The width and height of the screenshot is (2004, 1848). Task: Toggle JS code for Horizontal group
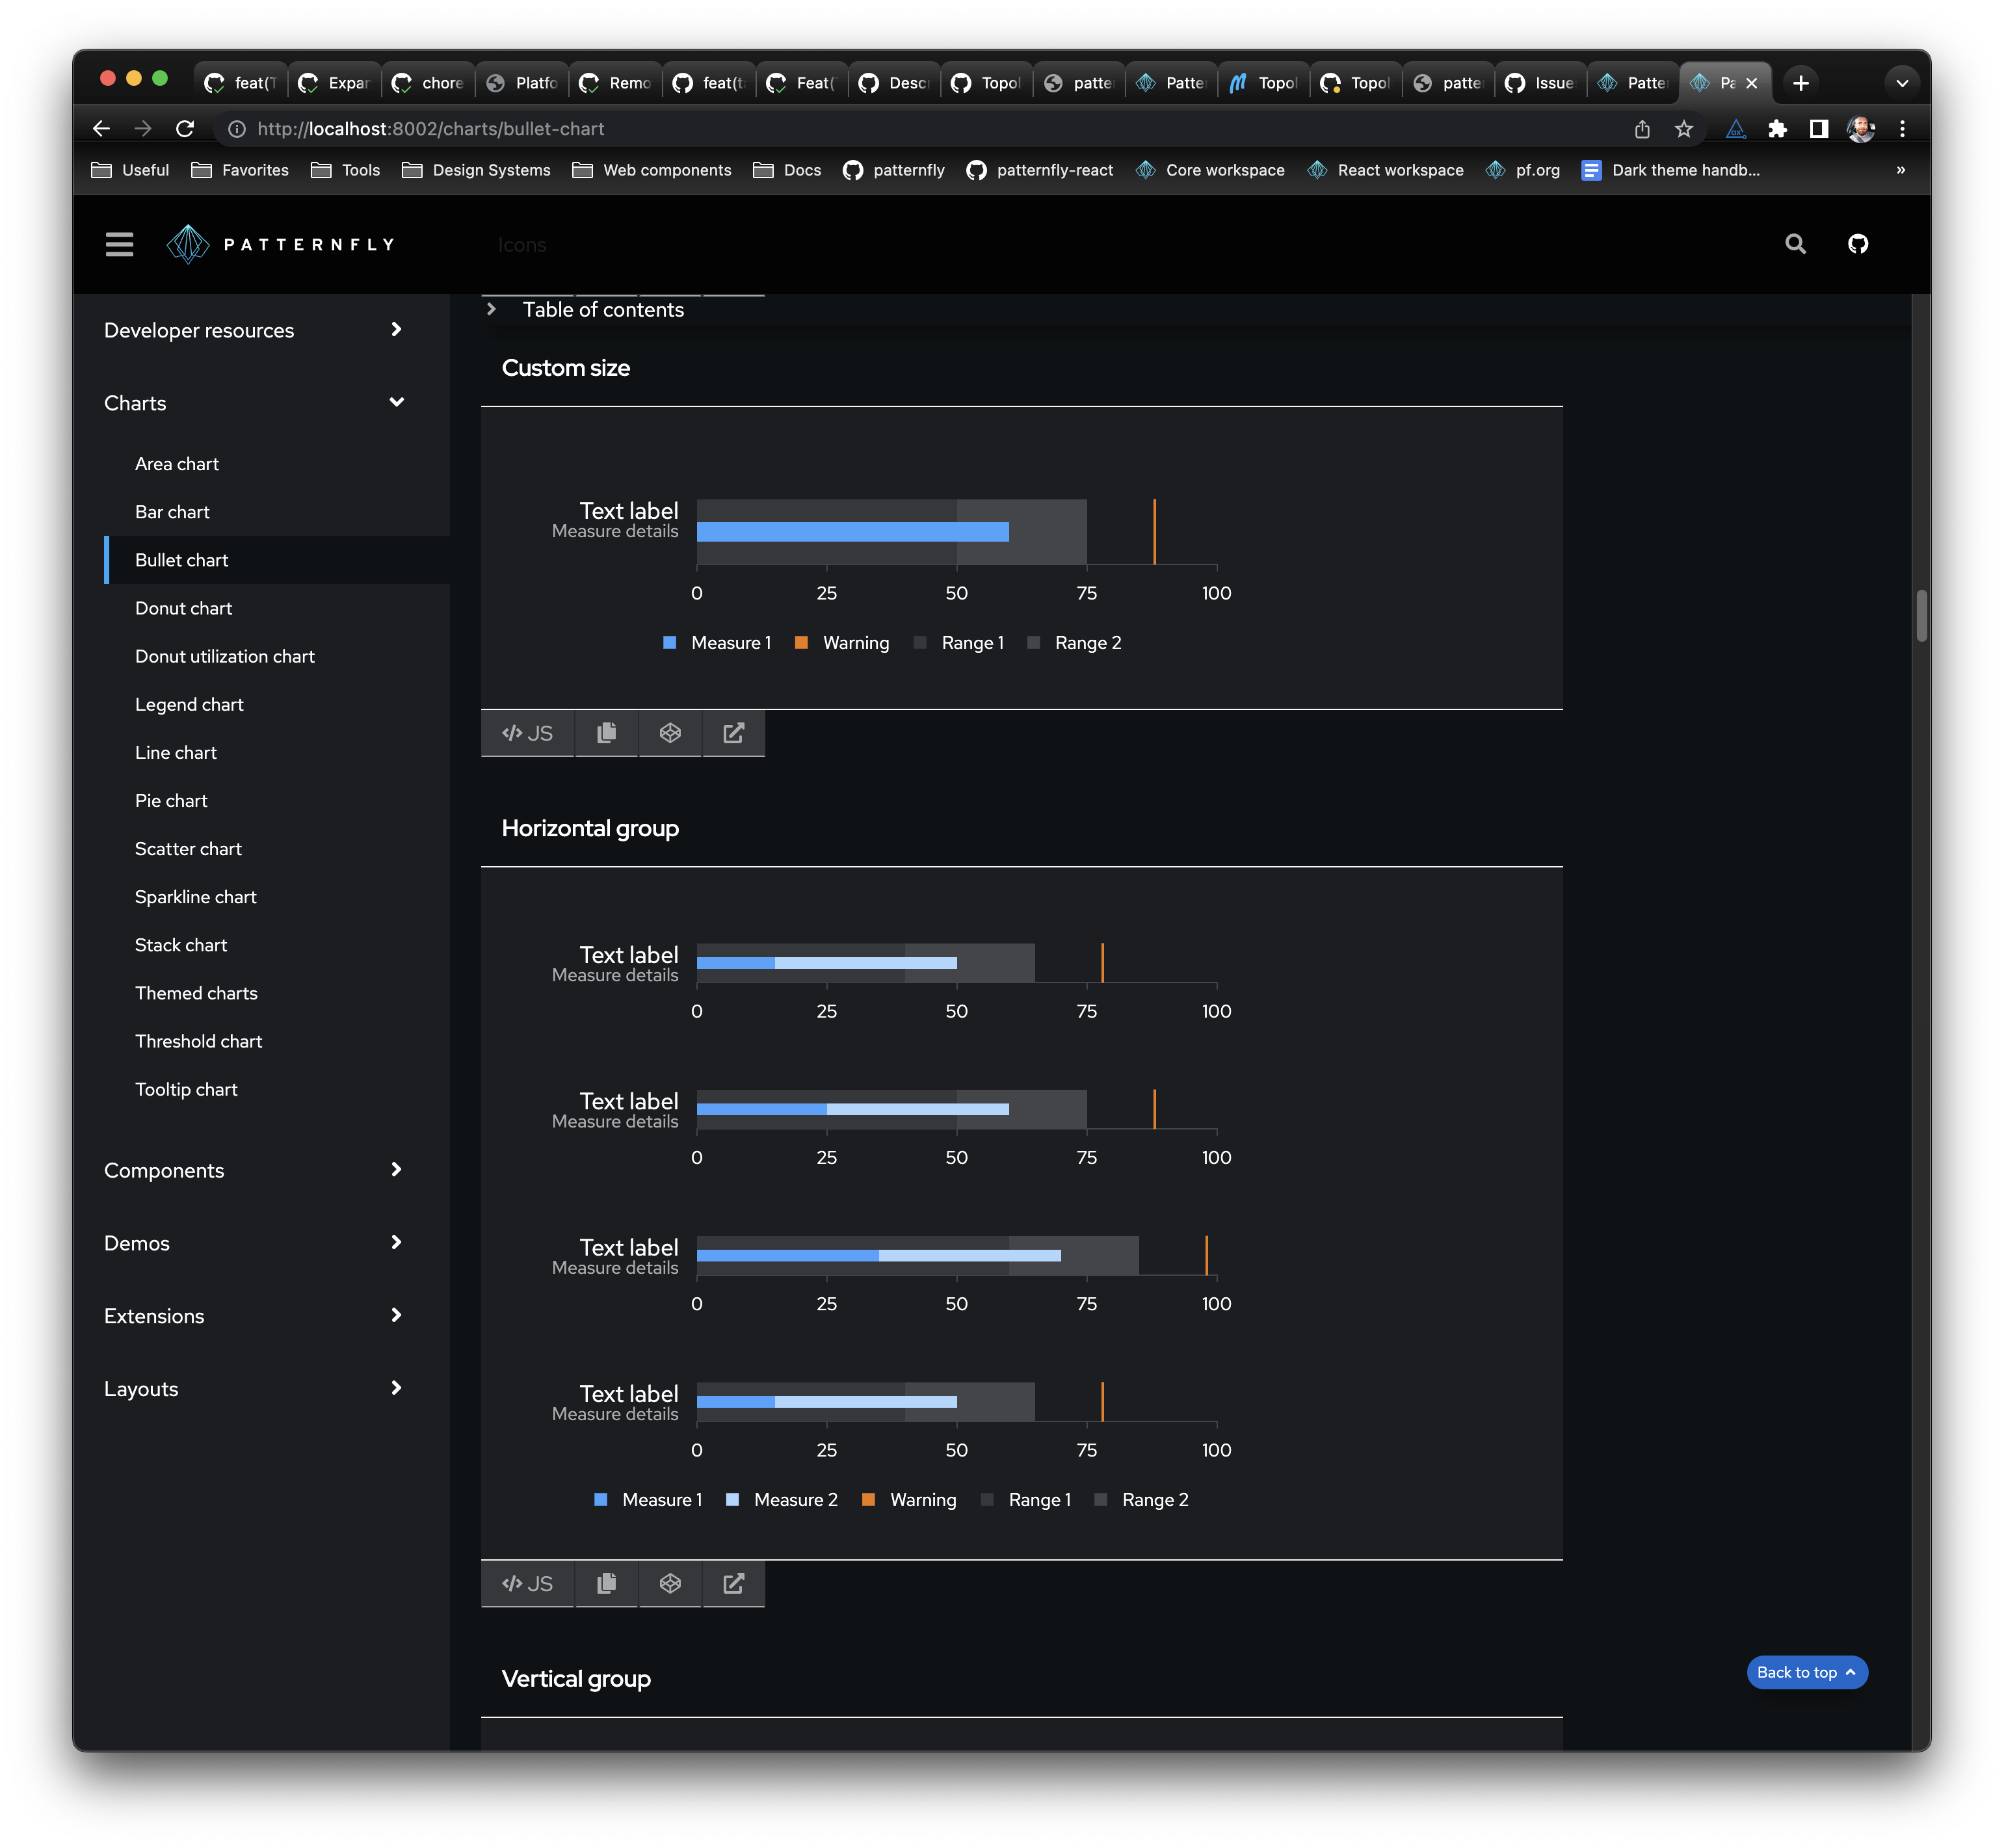[x=527, y=1583]
